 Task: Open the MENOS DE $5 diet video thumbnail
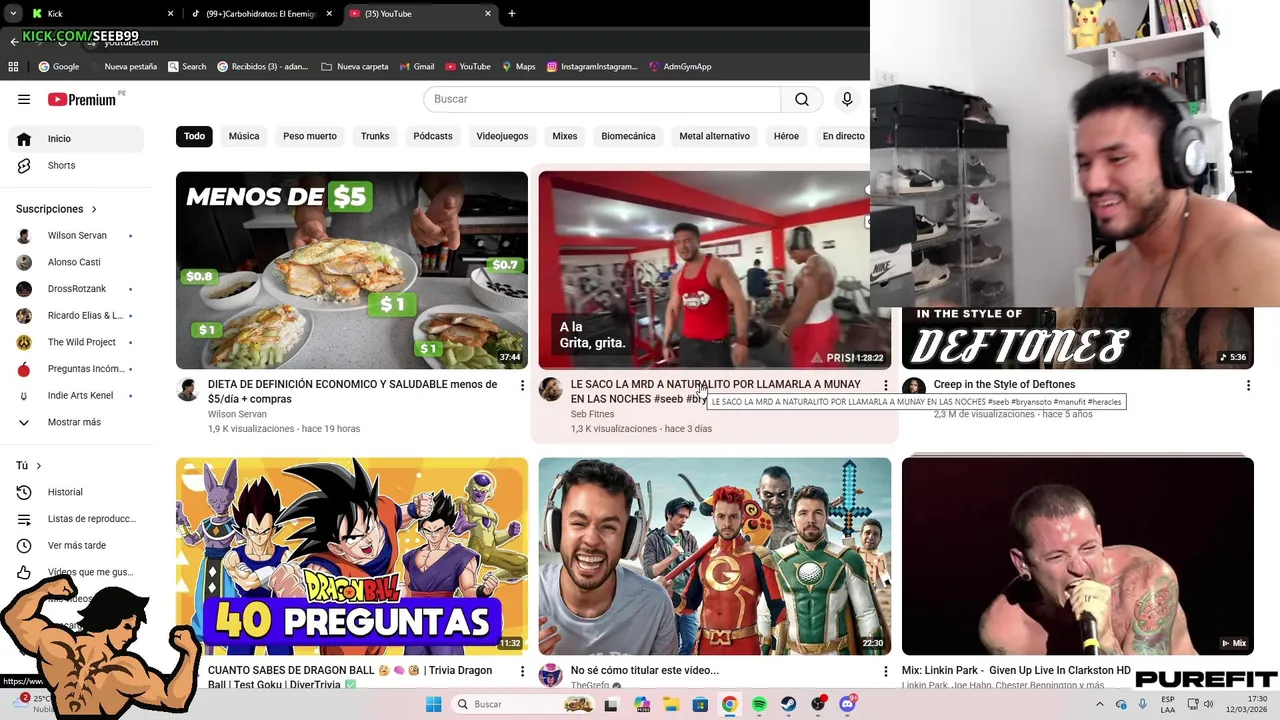pyautogui.click(x=352, y=270)
